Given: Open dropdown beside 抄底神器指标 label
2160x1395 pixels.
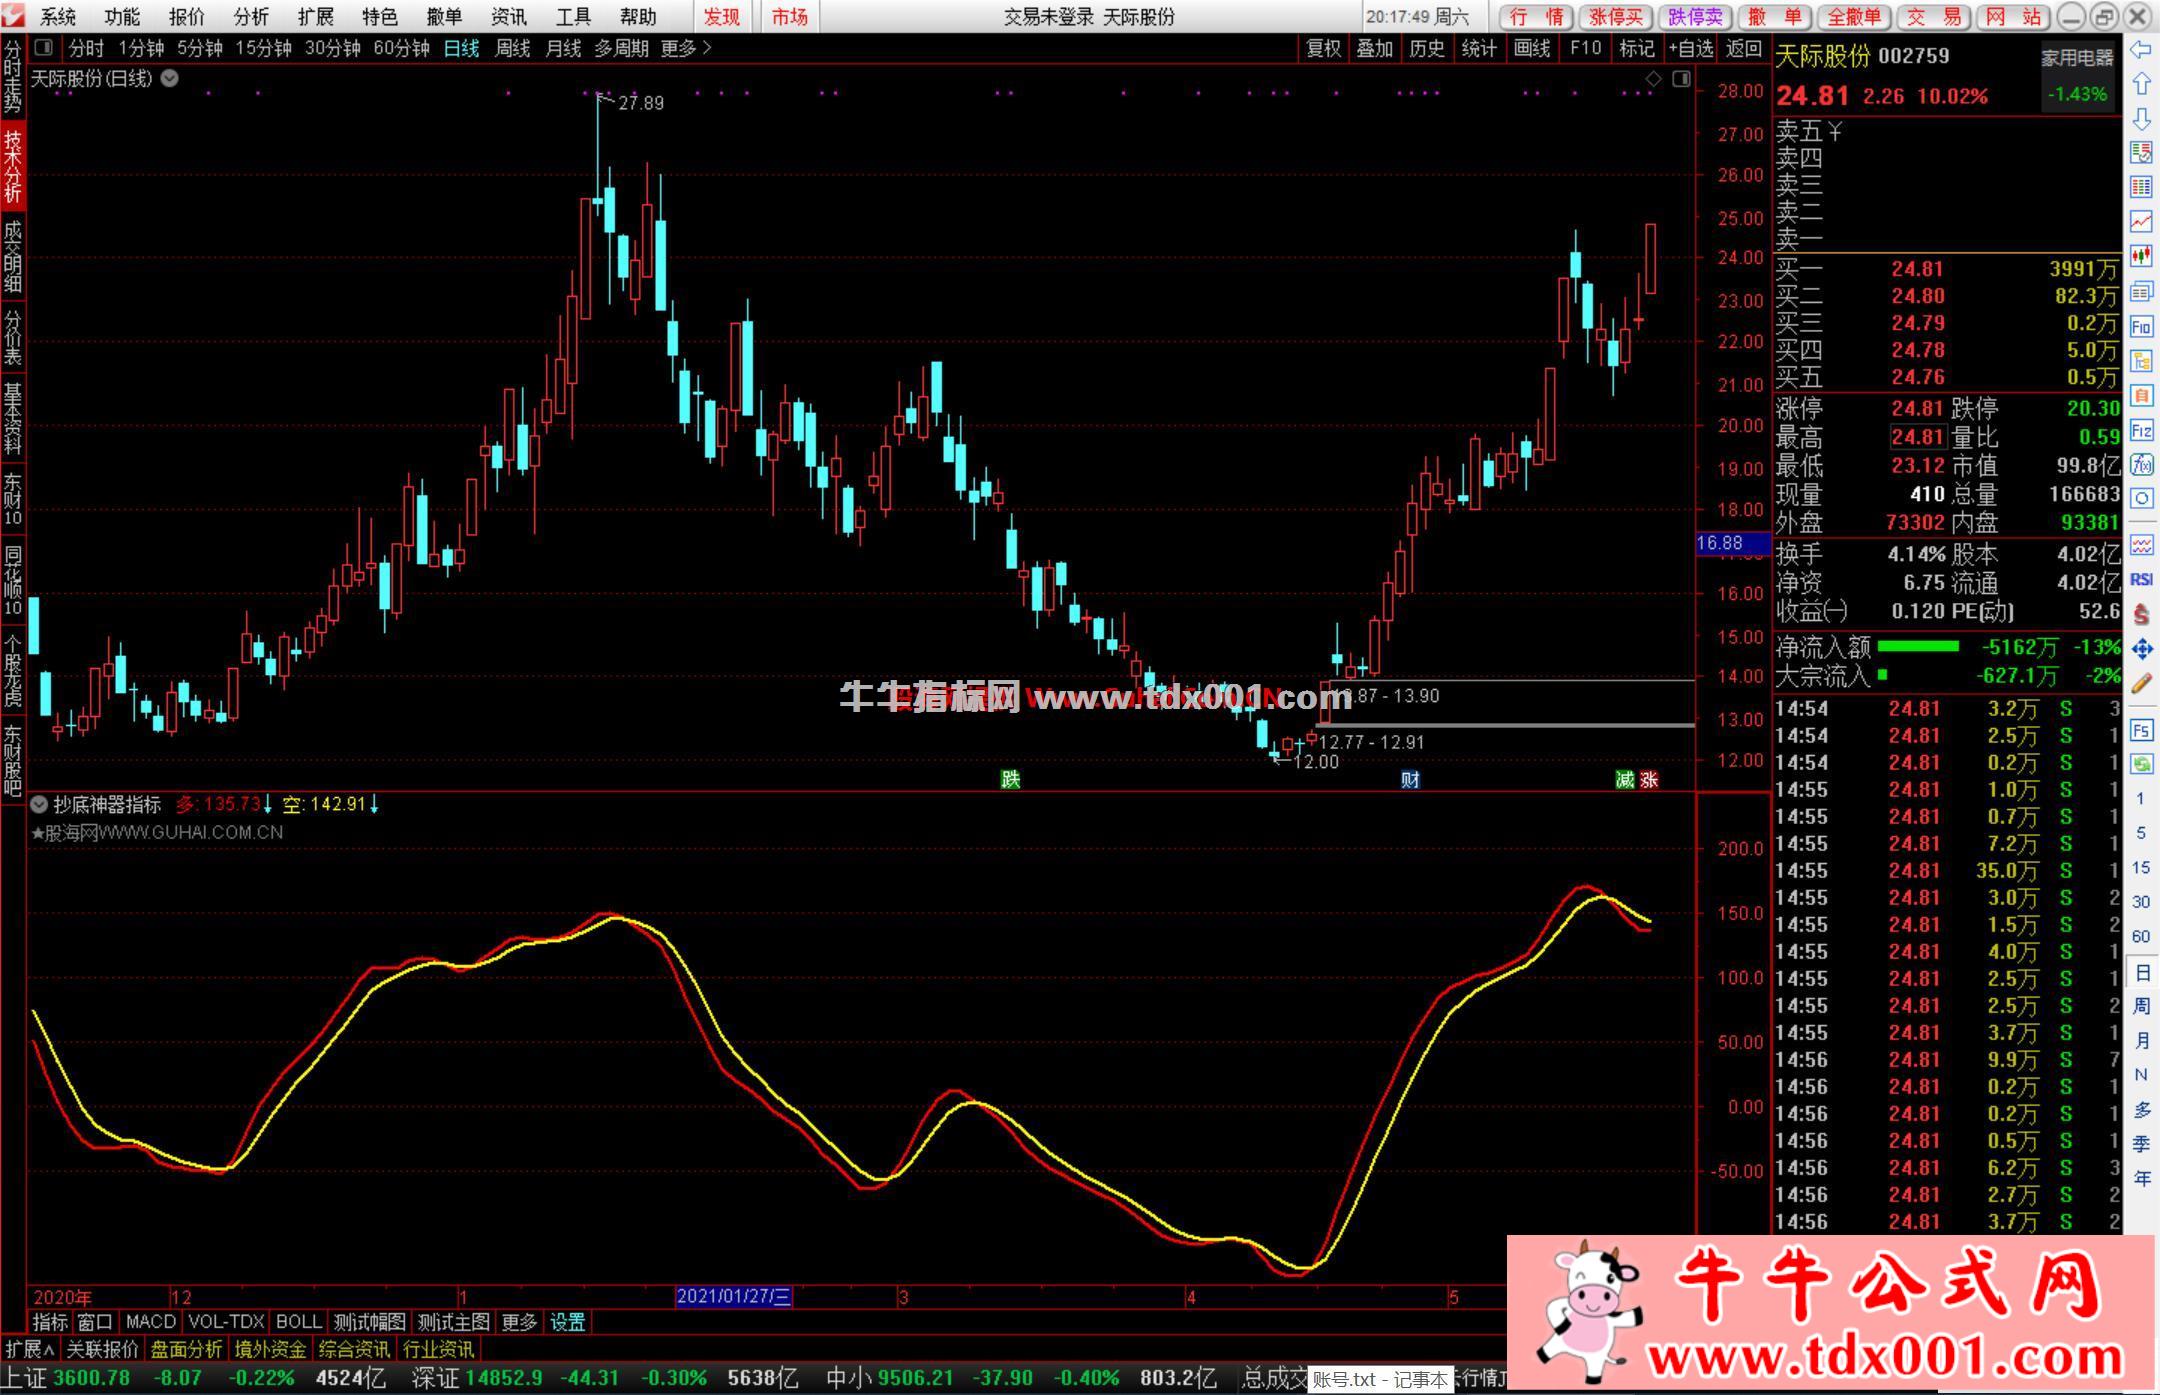Looking at the screenshot, I should (x=39, y=804).
